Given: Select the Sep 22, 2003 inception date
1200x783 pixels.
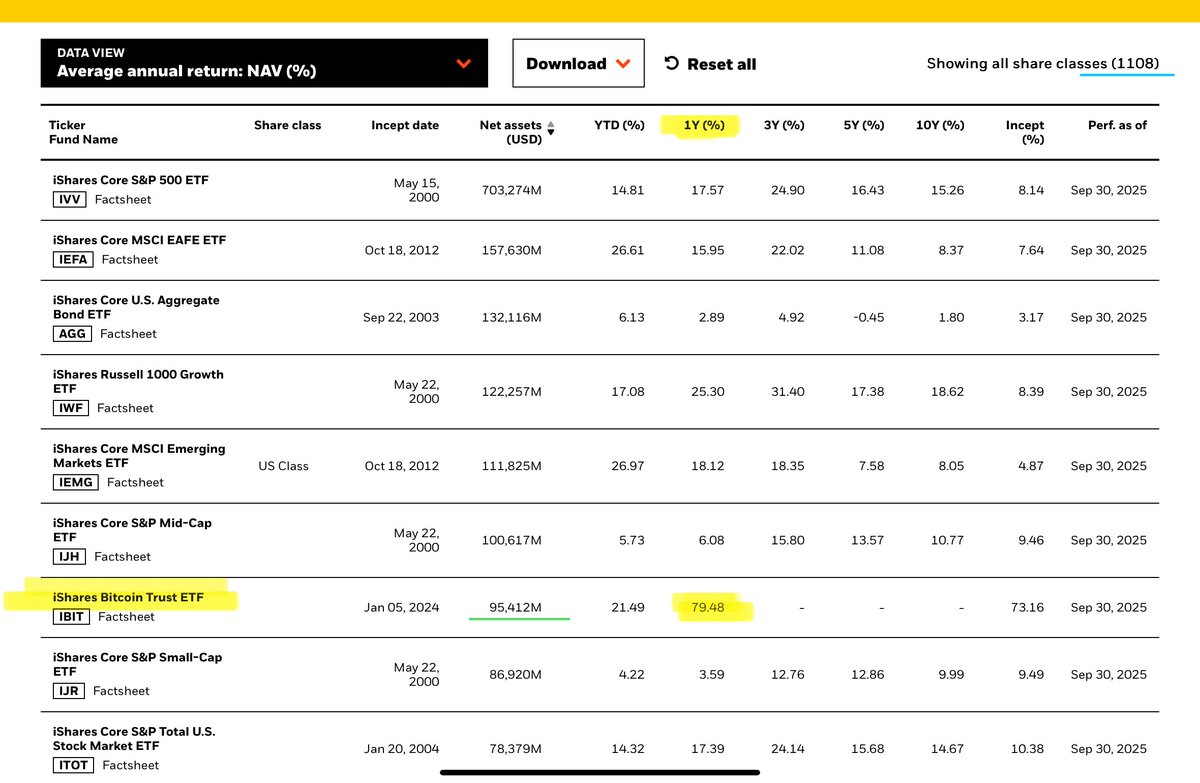Looking at the screenshot, I should [401, 317].
